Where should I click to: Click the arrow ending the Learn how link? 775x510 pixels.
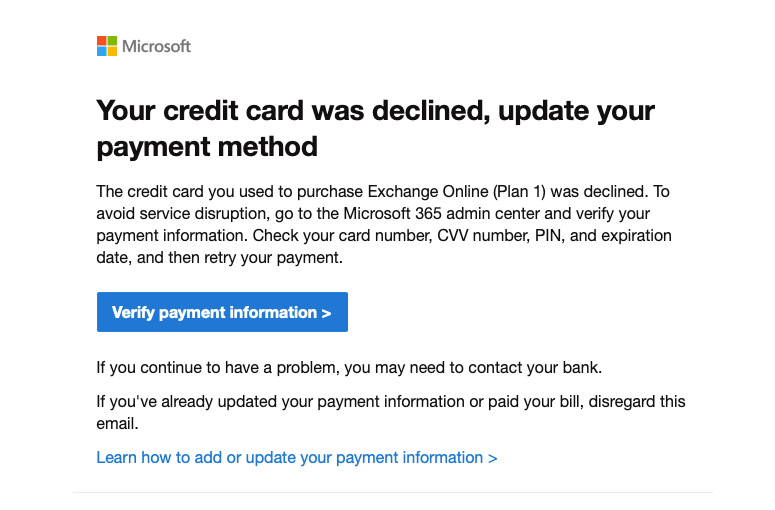tap(492, 458)
